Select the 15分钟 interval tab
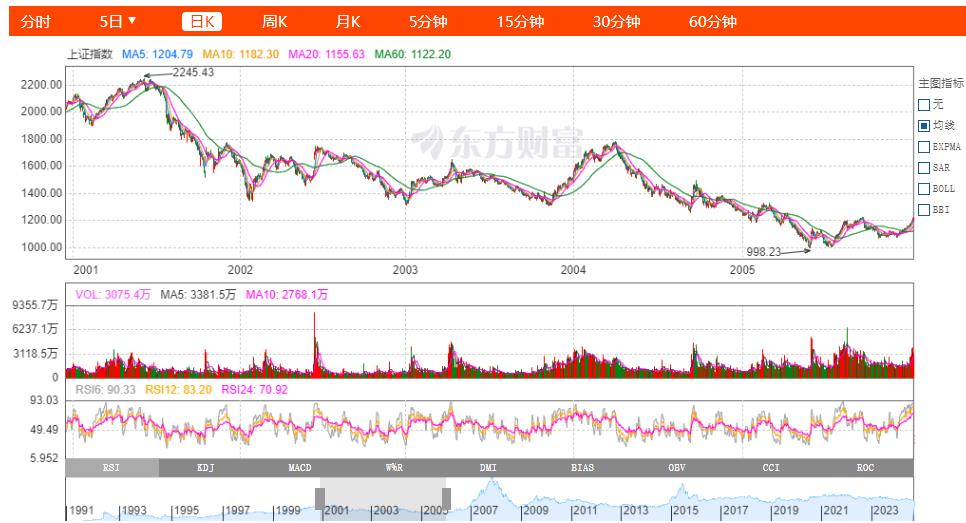This screenshot has height=523, width=966. click(520, 22)
